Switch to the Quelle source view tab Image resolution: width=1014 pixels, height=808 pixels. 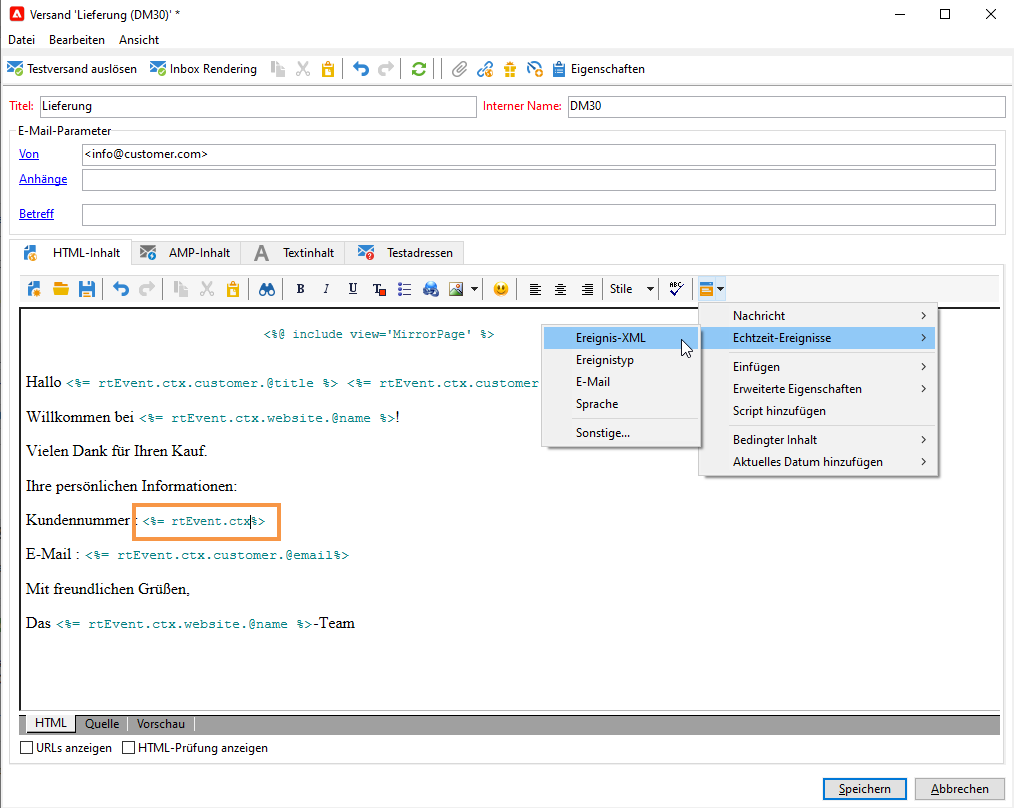pos(102,724)
